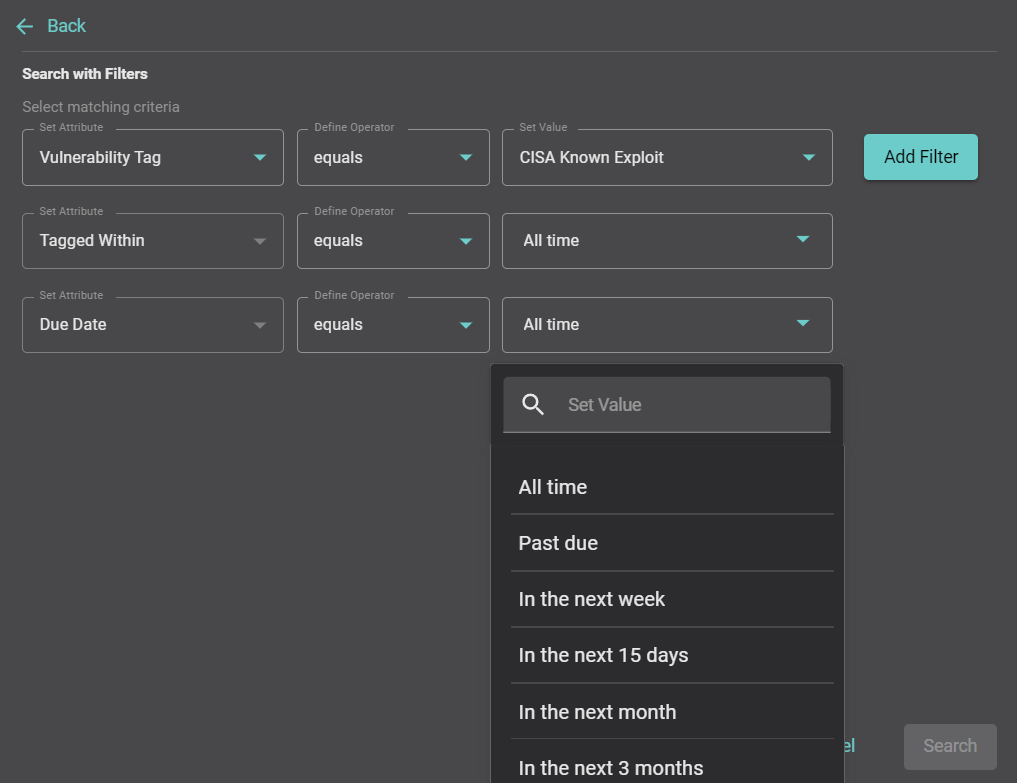Select Past due option

pyautogui.click(x=672, y=543)
